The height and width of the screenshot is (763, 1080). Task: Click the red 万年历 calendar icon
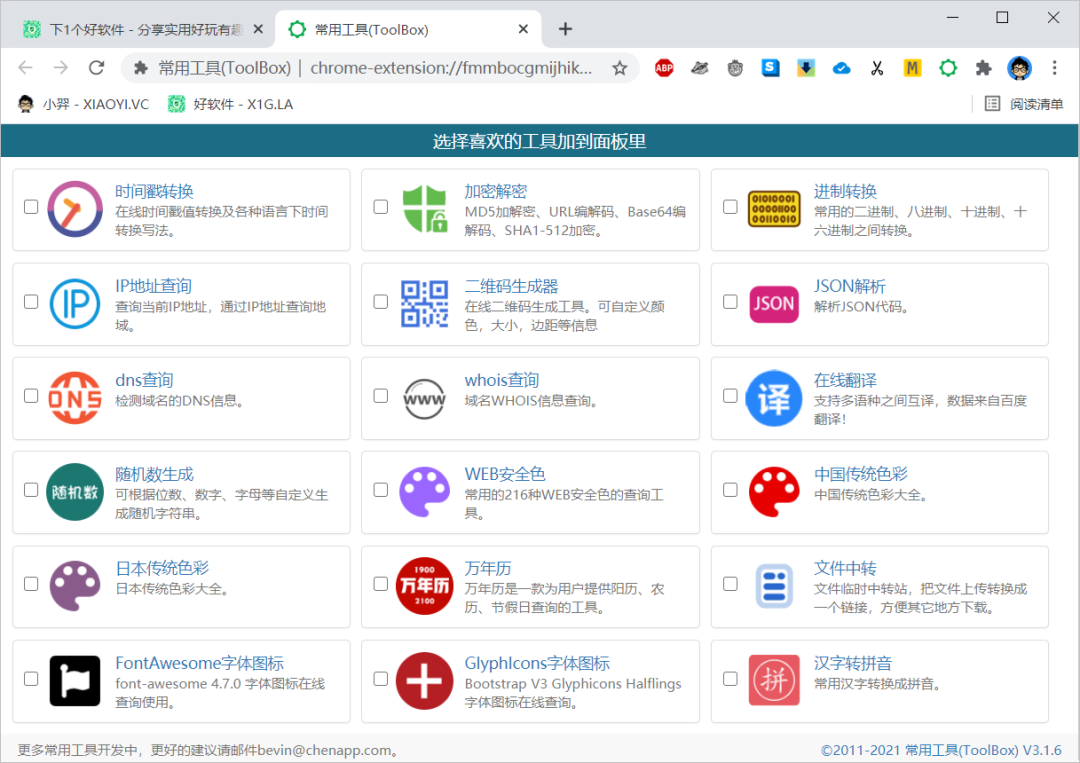(425, 586)
